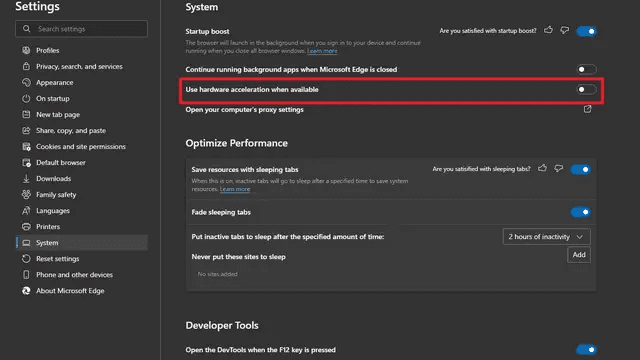Open Learn more link under sleeping tabs

235,189
